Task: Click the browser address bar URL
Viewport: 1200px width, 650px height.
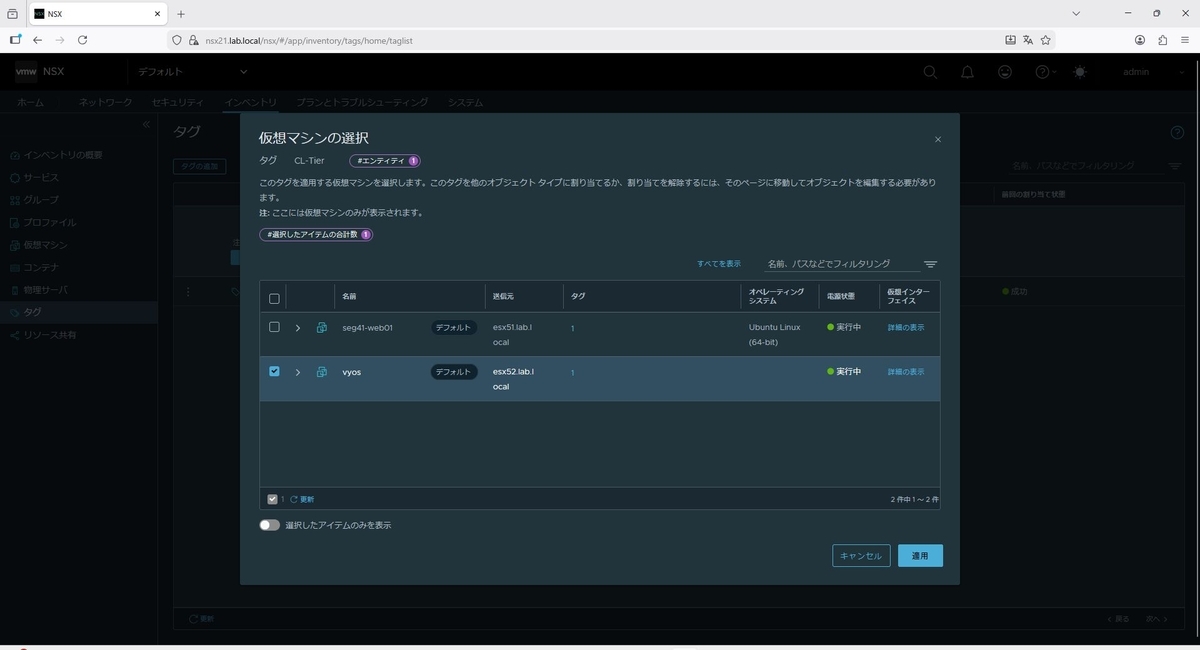Action: tap(310, 40)
